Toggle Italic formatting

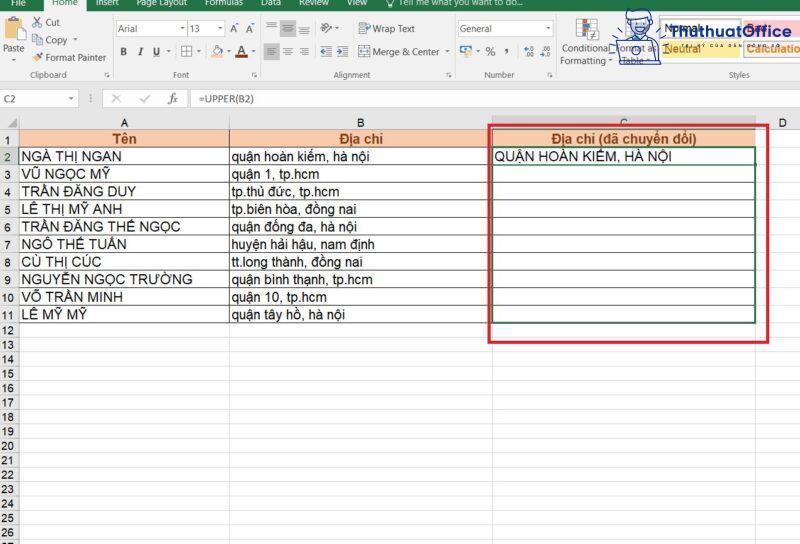click(x=140, y=52)
